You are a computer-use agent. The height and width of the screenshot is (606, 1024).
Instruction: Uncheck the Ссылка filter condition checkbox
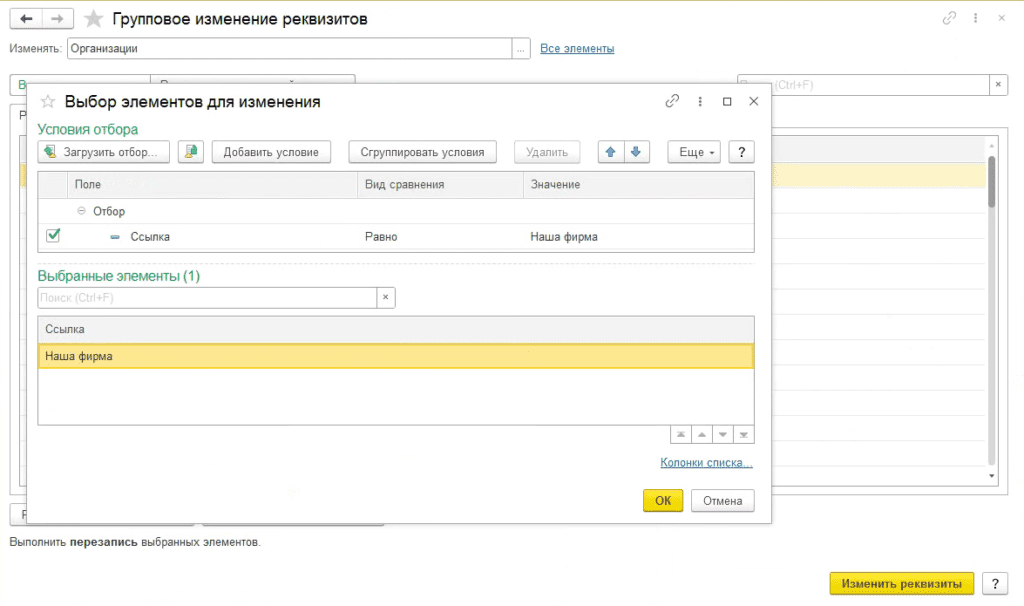pyautogui.click(x=53, y=236)
